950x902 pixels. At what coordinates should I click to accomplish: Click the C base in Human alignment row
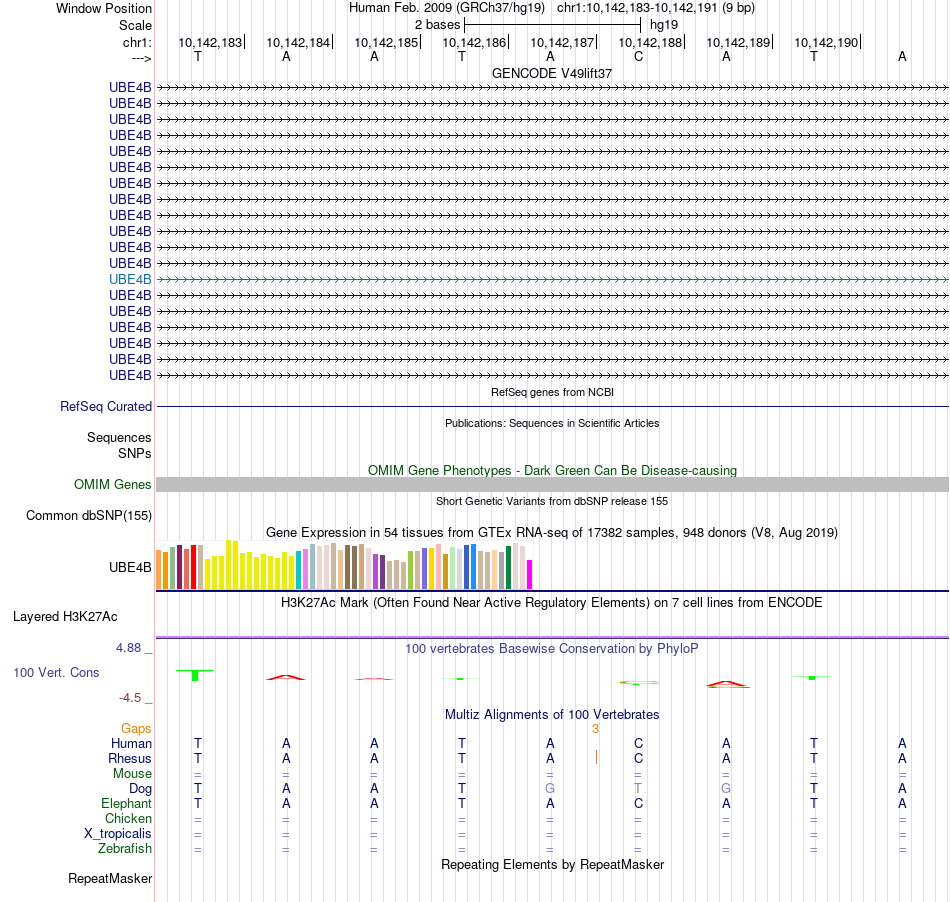tap(638, 743)
